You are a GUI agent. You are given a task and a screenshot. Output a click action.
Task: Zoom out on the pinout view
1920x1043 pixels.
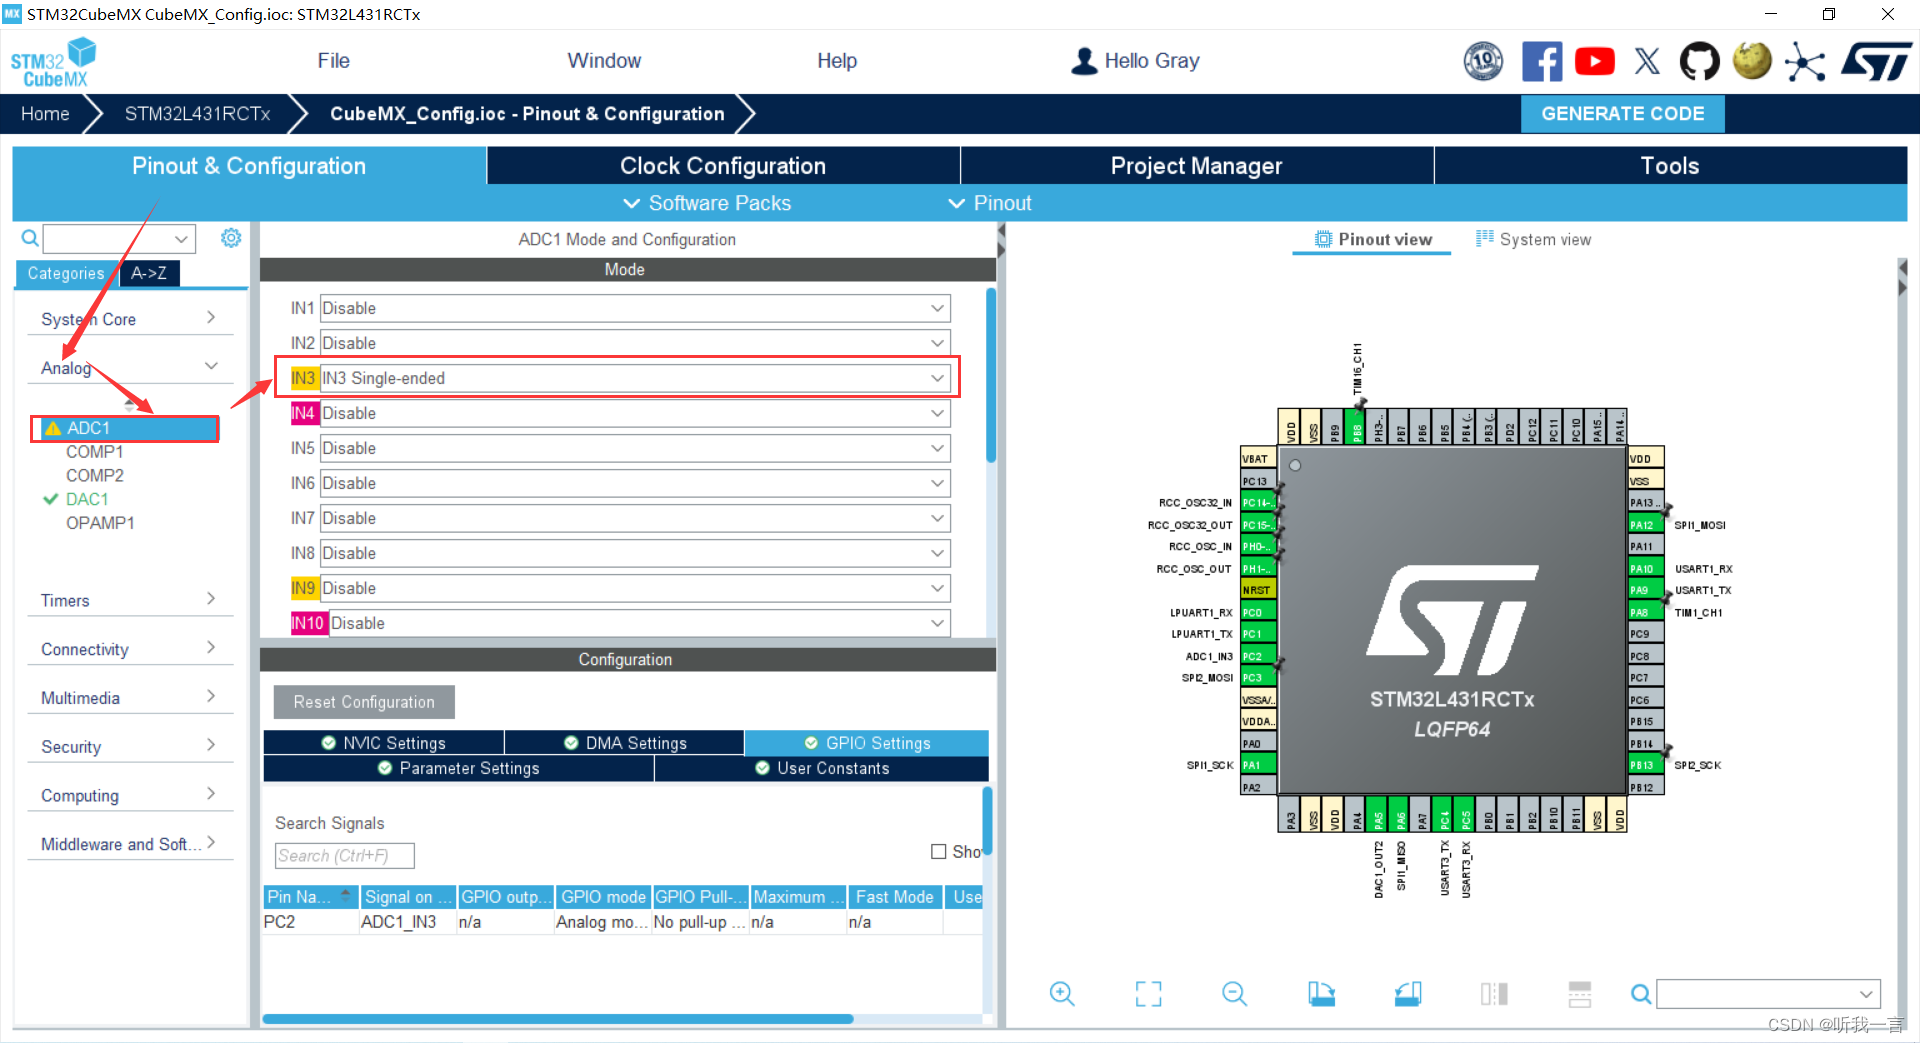click(1235, 993)
